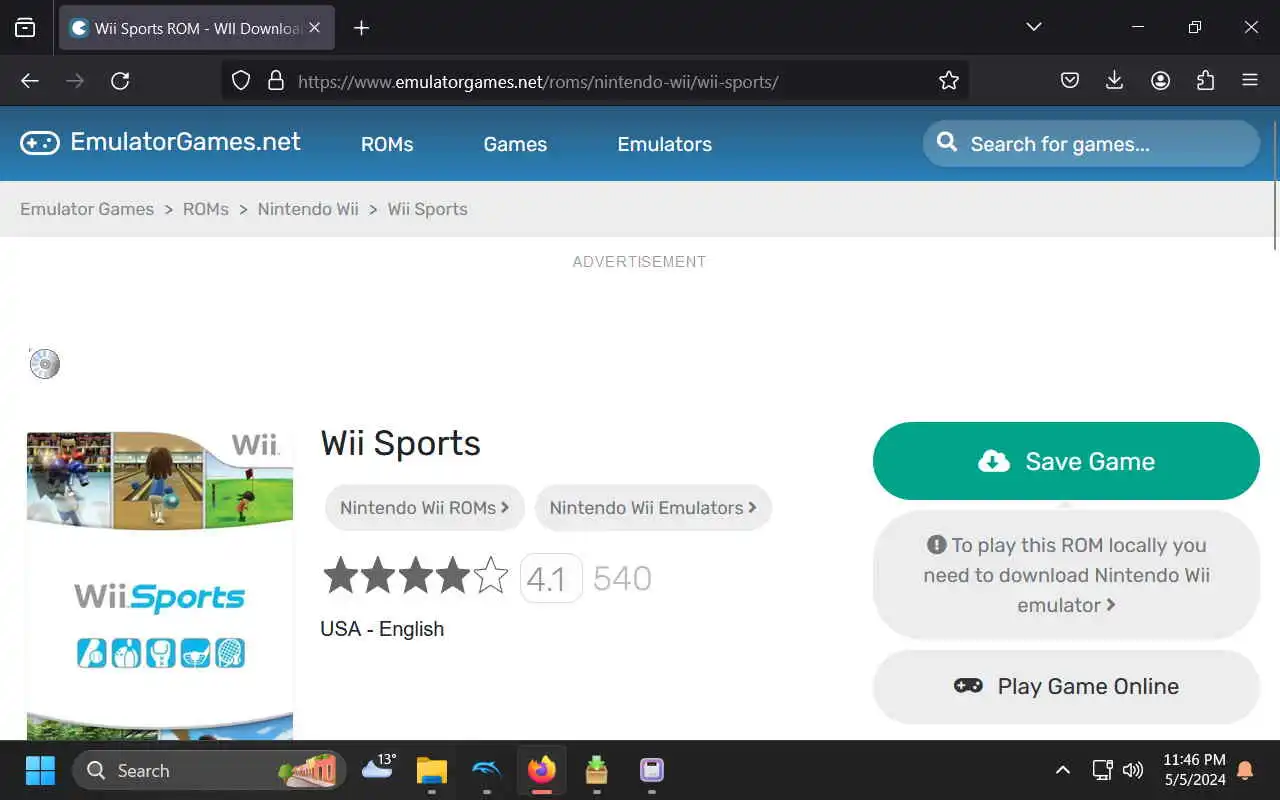Bookmark this page with star icon
The image size is (1280, 800).
949,81
